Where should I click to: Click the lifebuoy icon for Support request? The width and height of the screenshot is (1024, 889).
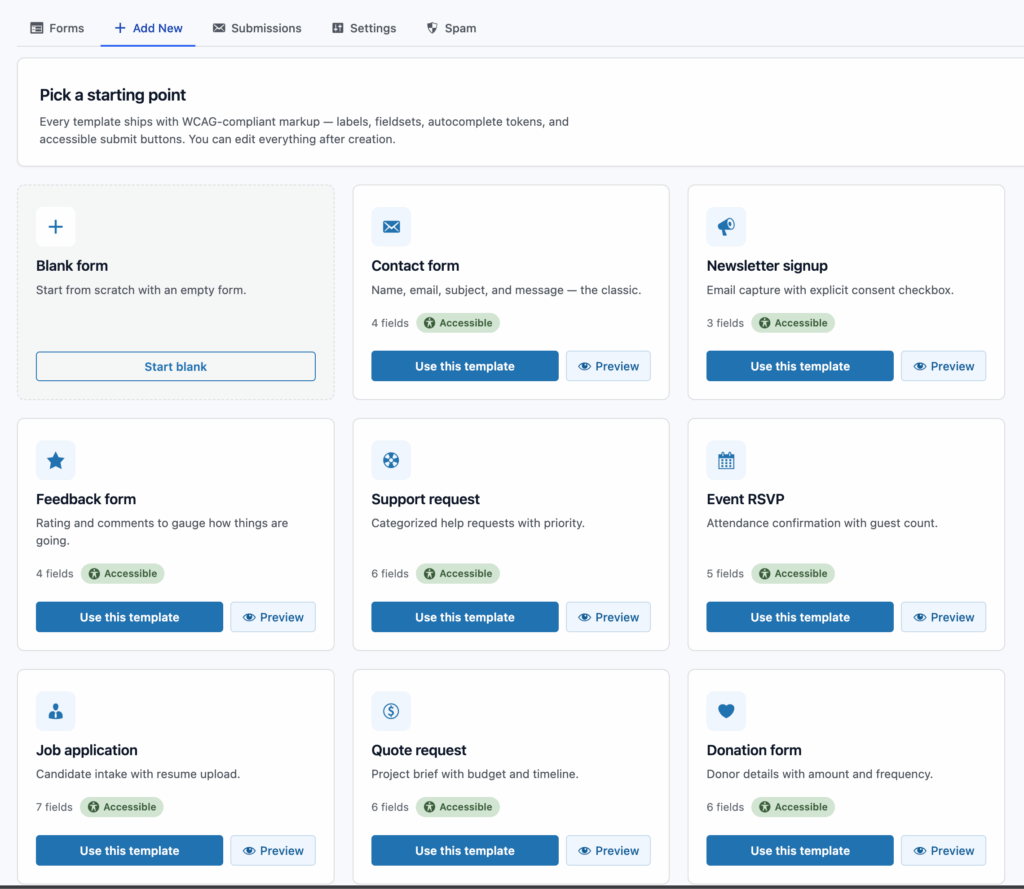tap(391, 461)
